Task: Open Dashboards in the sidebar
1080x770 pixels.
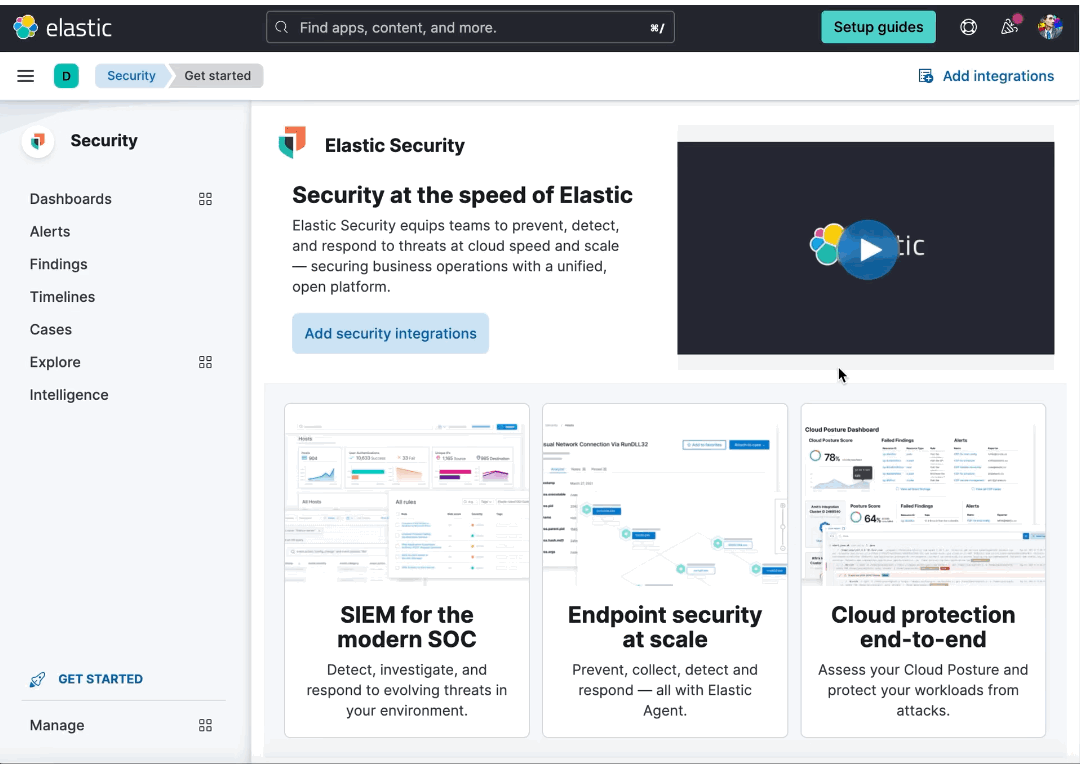Action: tap(70, 199)
